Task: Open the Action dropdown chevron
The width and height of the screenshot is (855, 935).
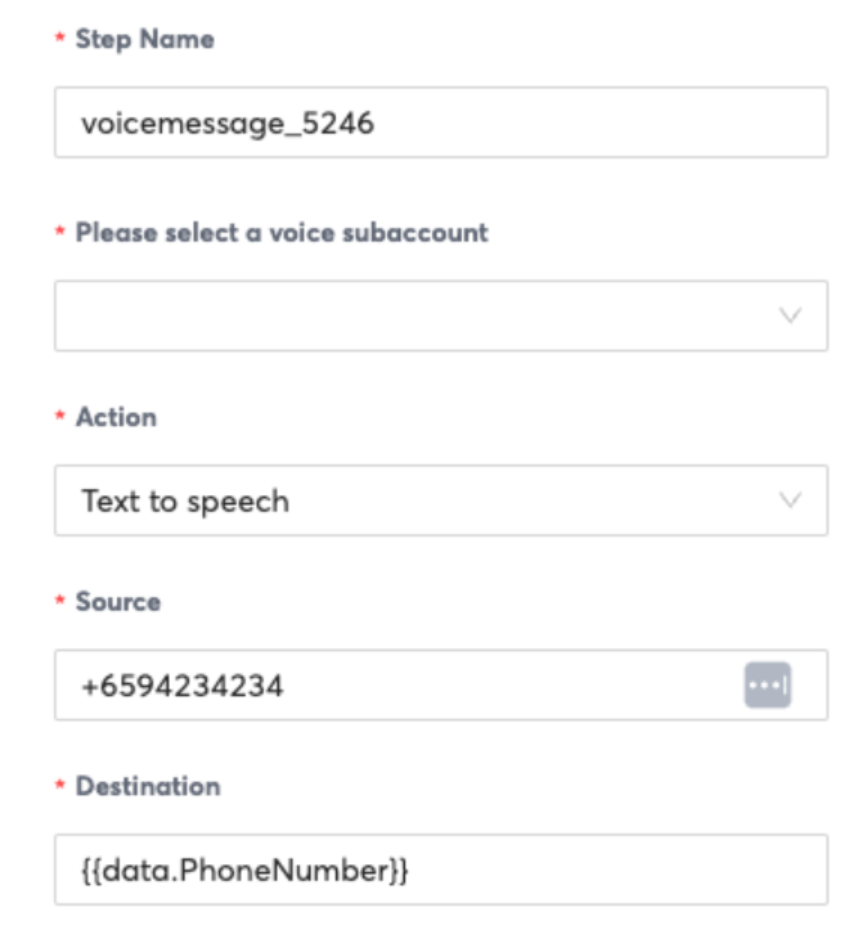Action: (x=790, y=500)
